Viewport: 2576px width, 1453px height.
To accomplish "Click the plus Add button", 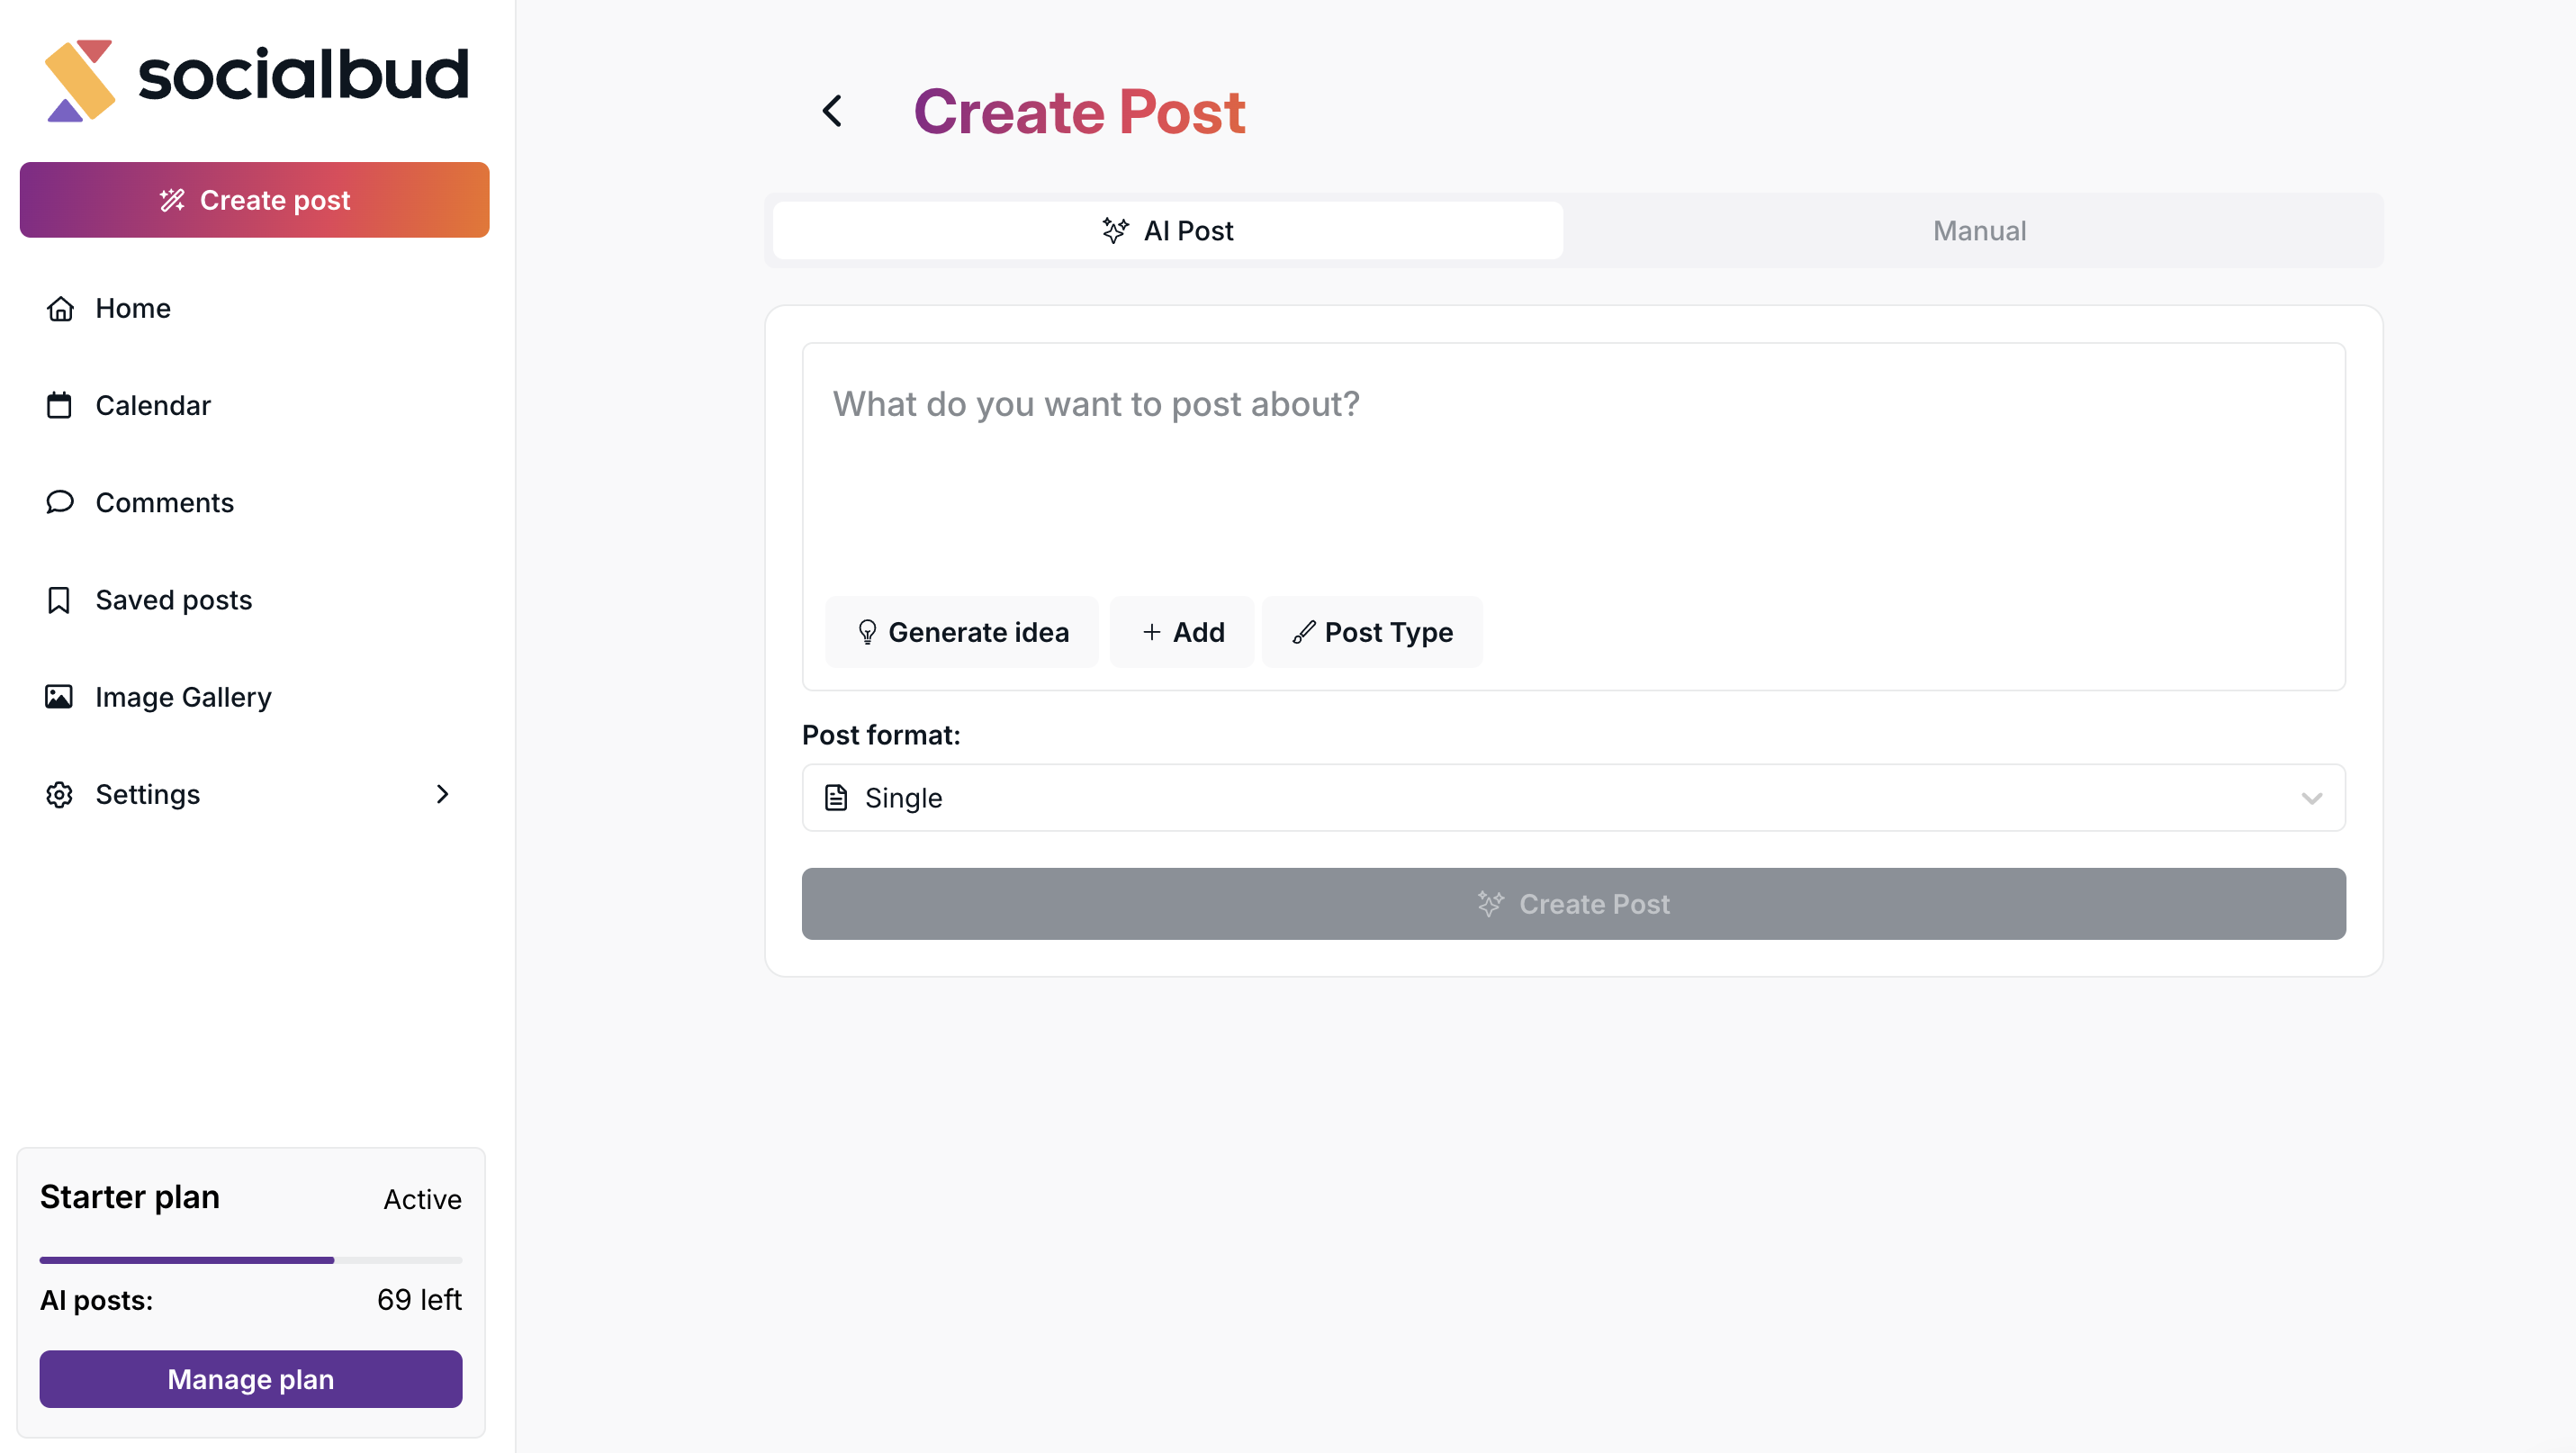I will pyautogui.click(x=1182, y=632).
